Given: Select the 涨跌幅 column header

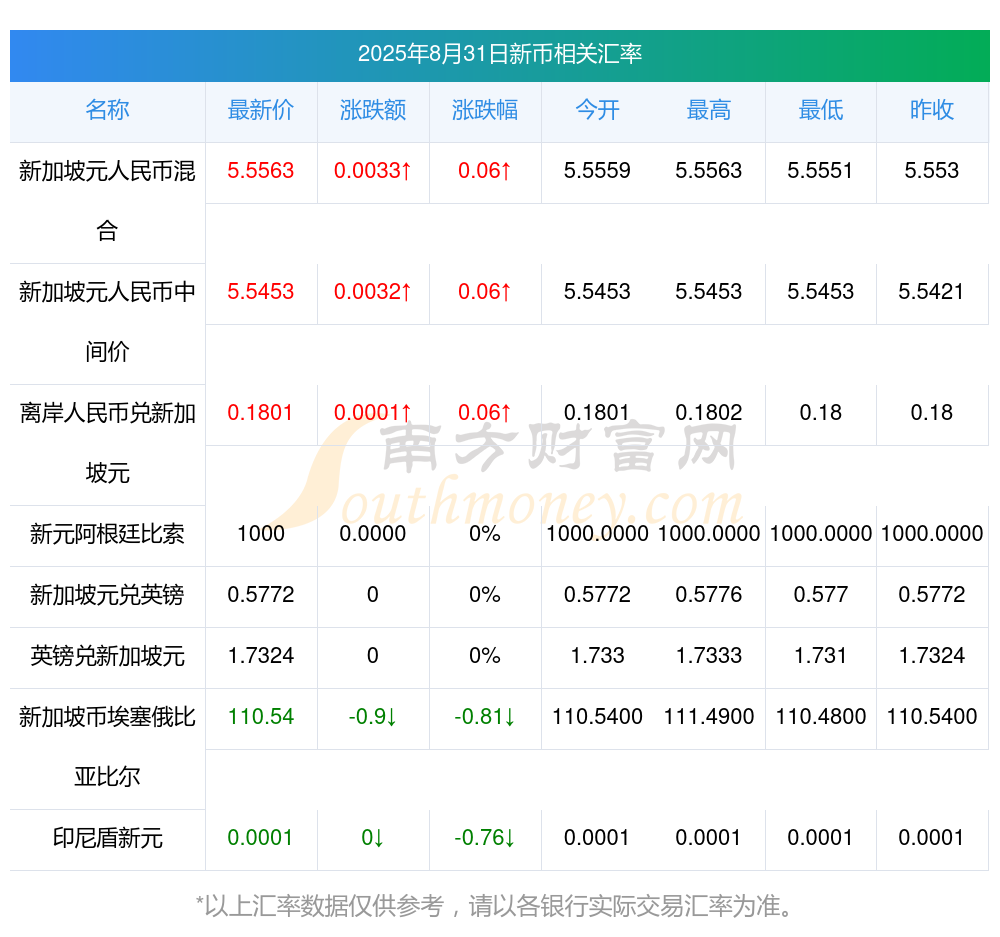Looking at the screenshot, I should [485, 110].
